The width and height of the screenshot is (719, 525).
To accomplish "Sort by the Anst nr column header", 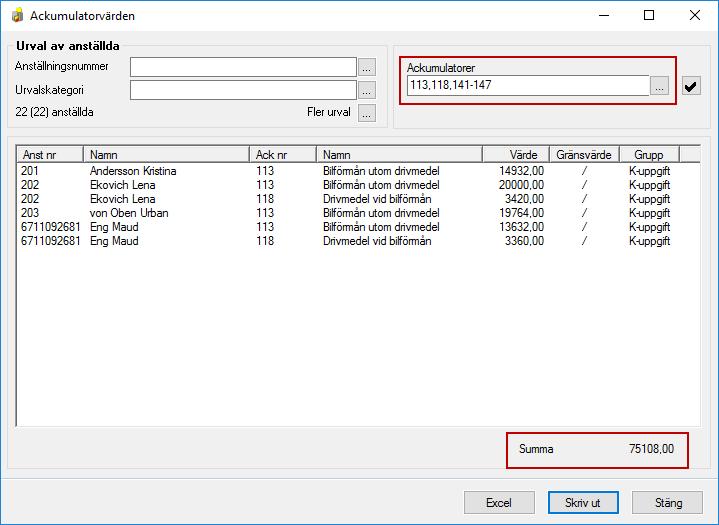I will point(50,155).
